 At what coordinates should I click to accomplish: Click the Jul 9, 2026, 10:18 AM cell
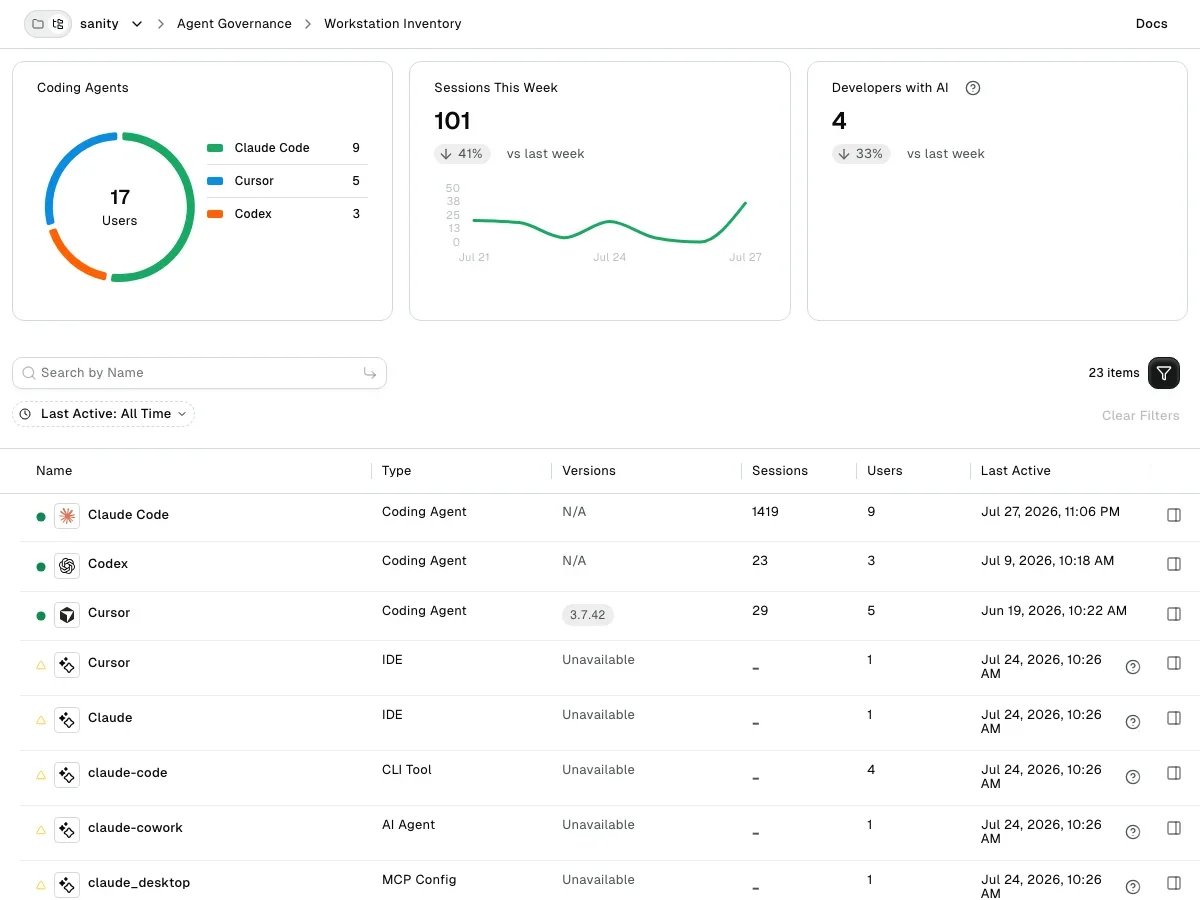point(1047,561)
